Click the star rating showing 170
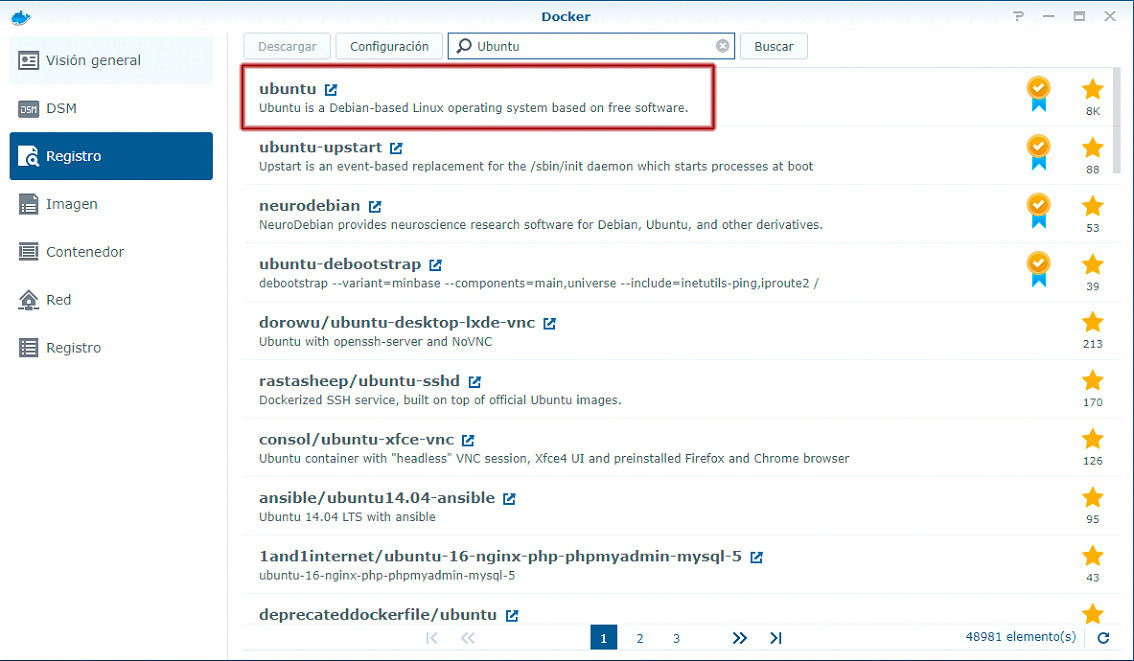This screenshot has width=1134, height=661. point(1092,390)
